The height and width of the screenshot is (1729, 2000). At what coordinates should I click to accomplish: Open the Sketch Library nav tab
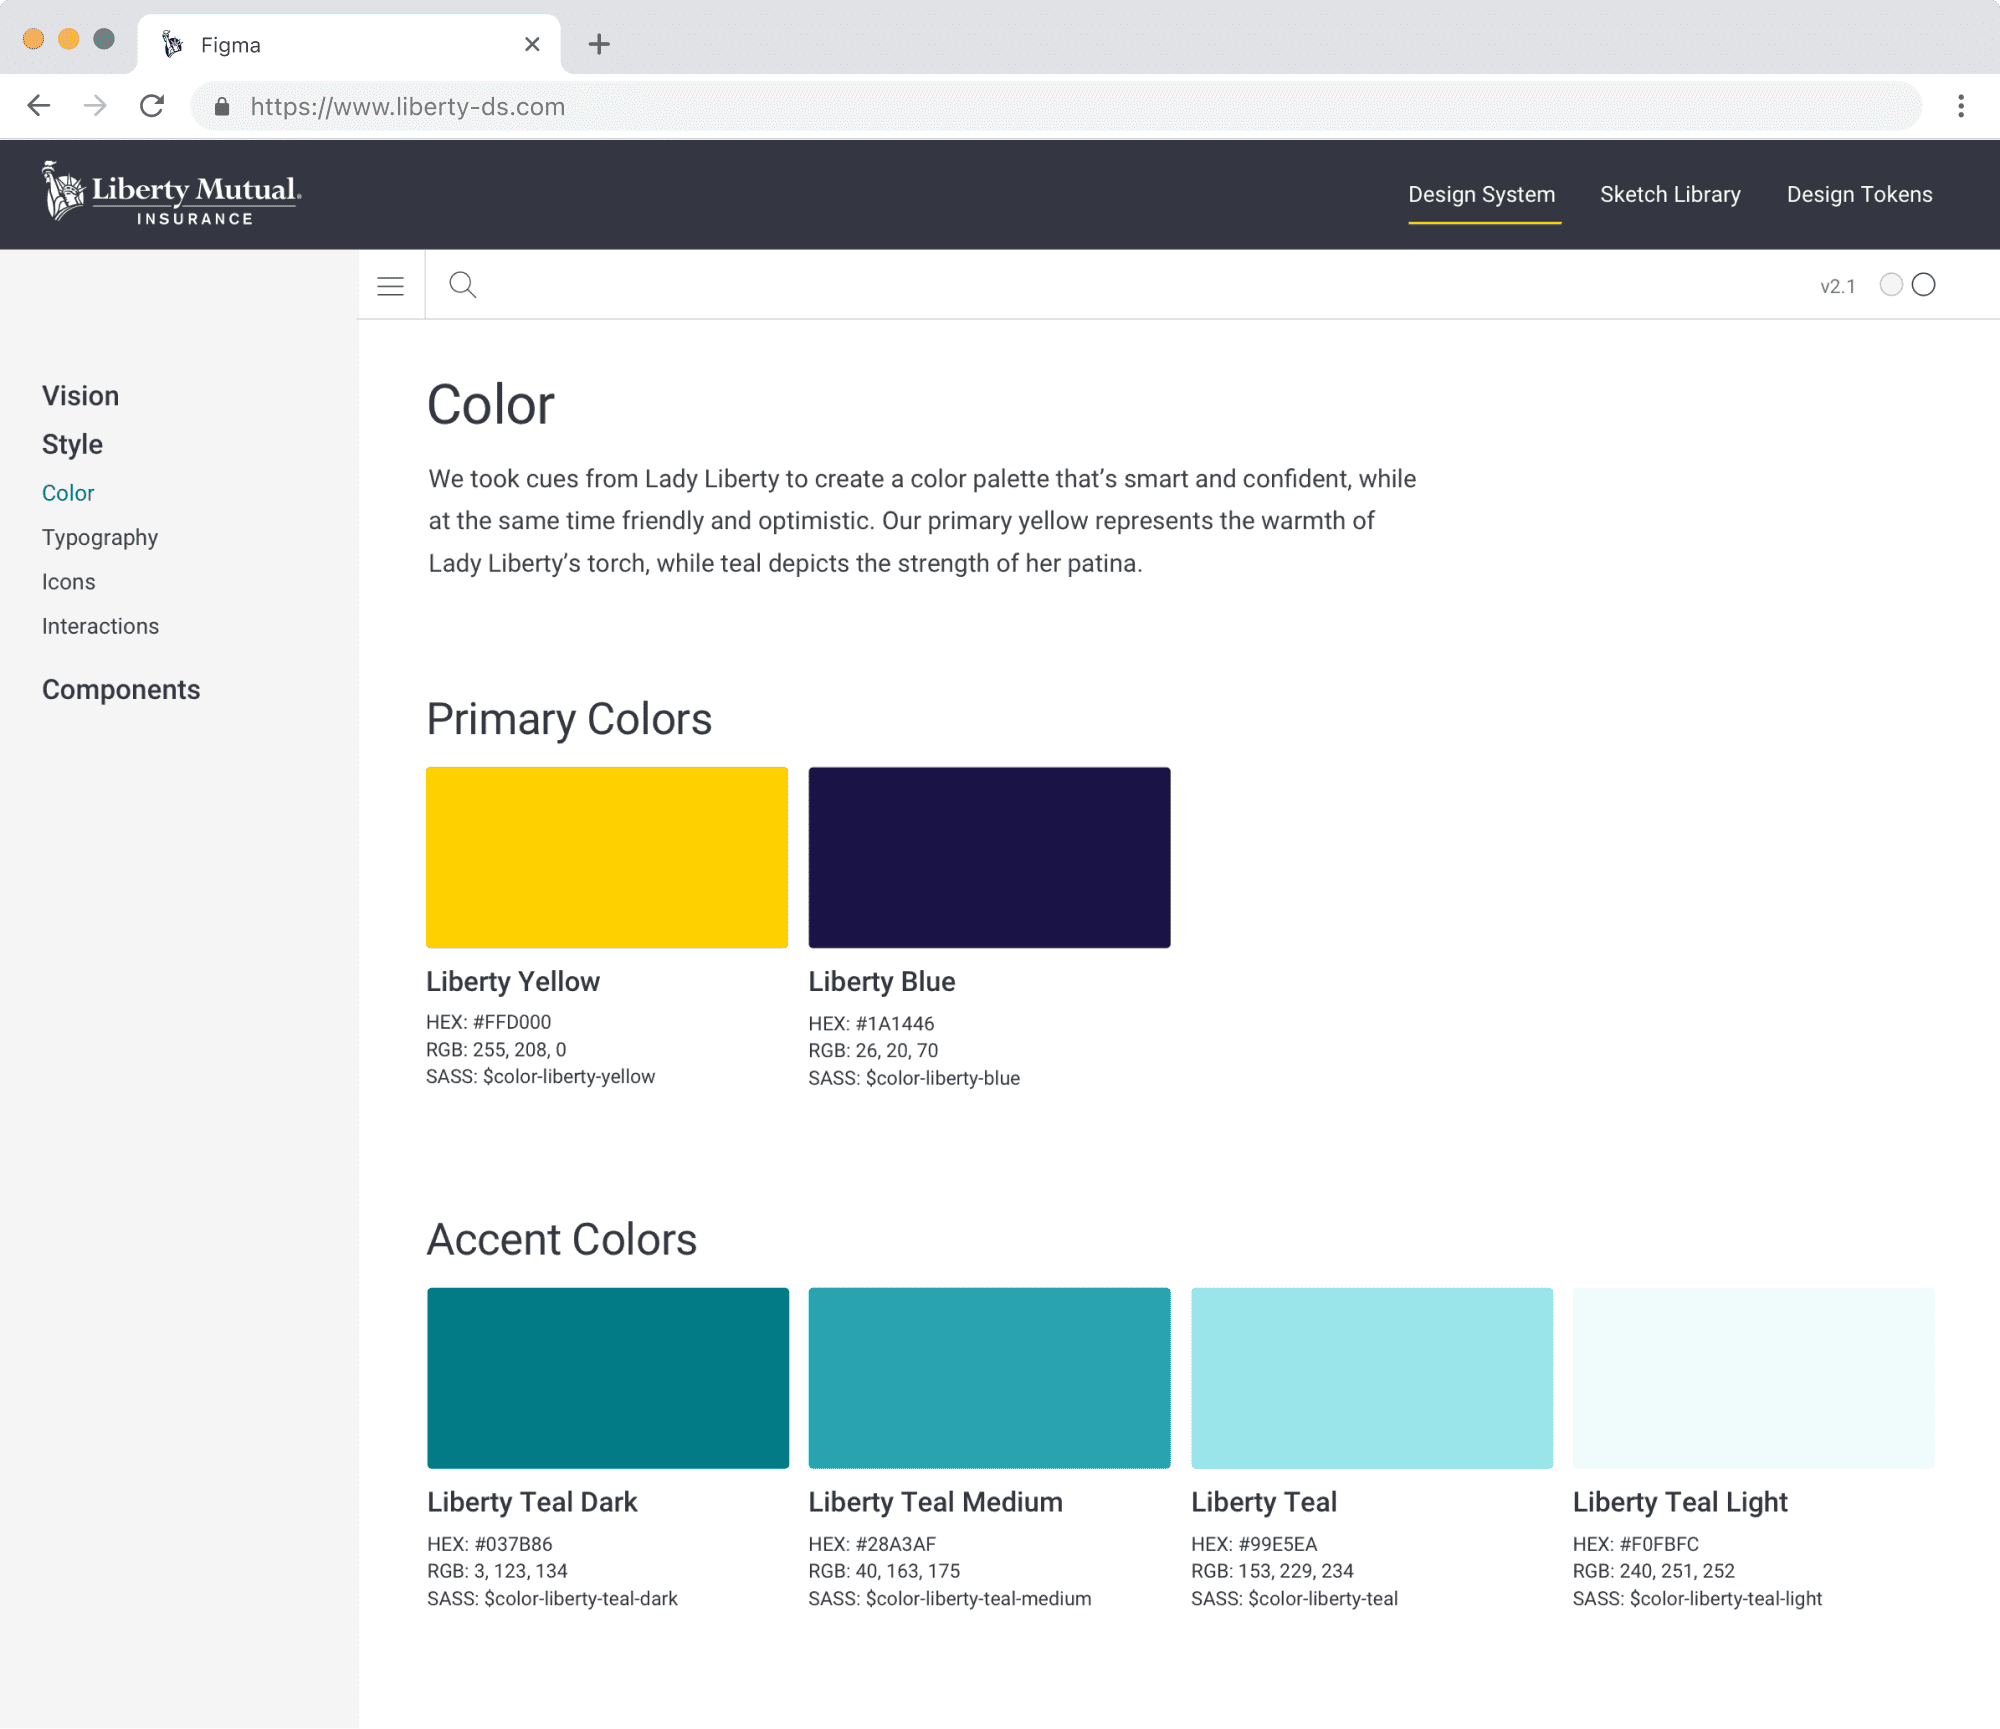point(1670,194)
